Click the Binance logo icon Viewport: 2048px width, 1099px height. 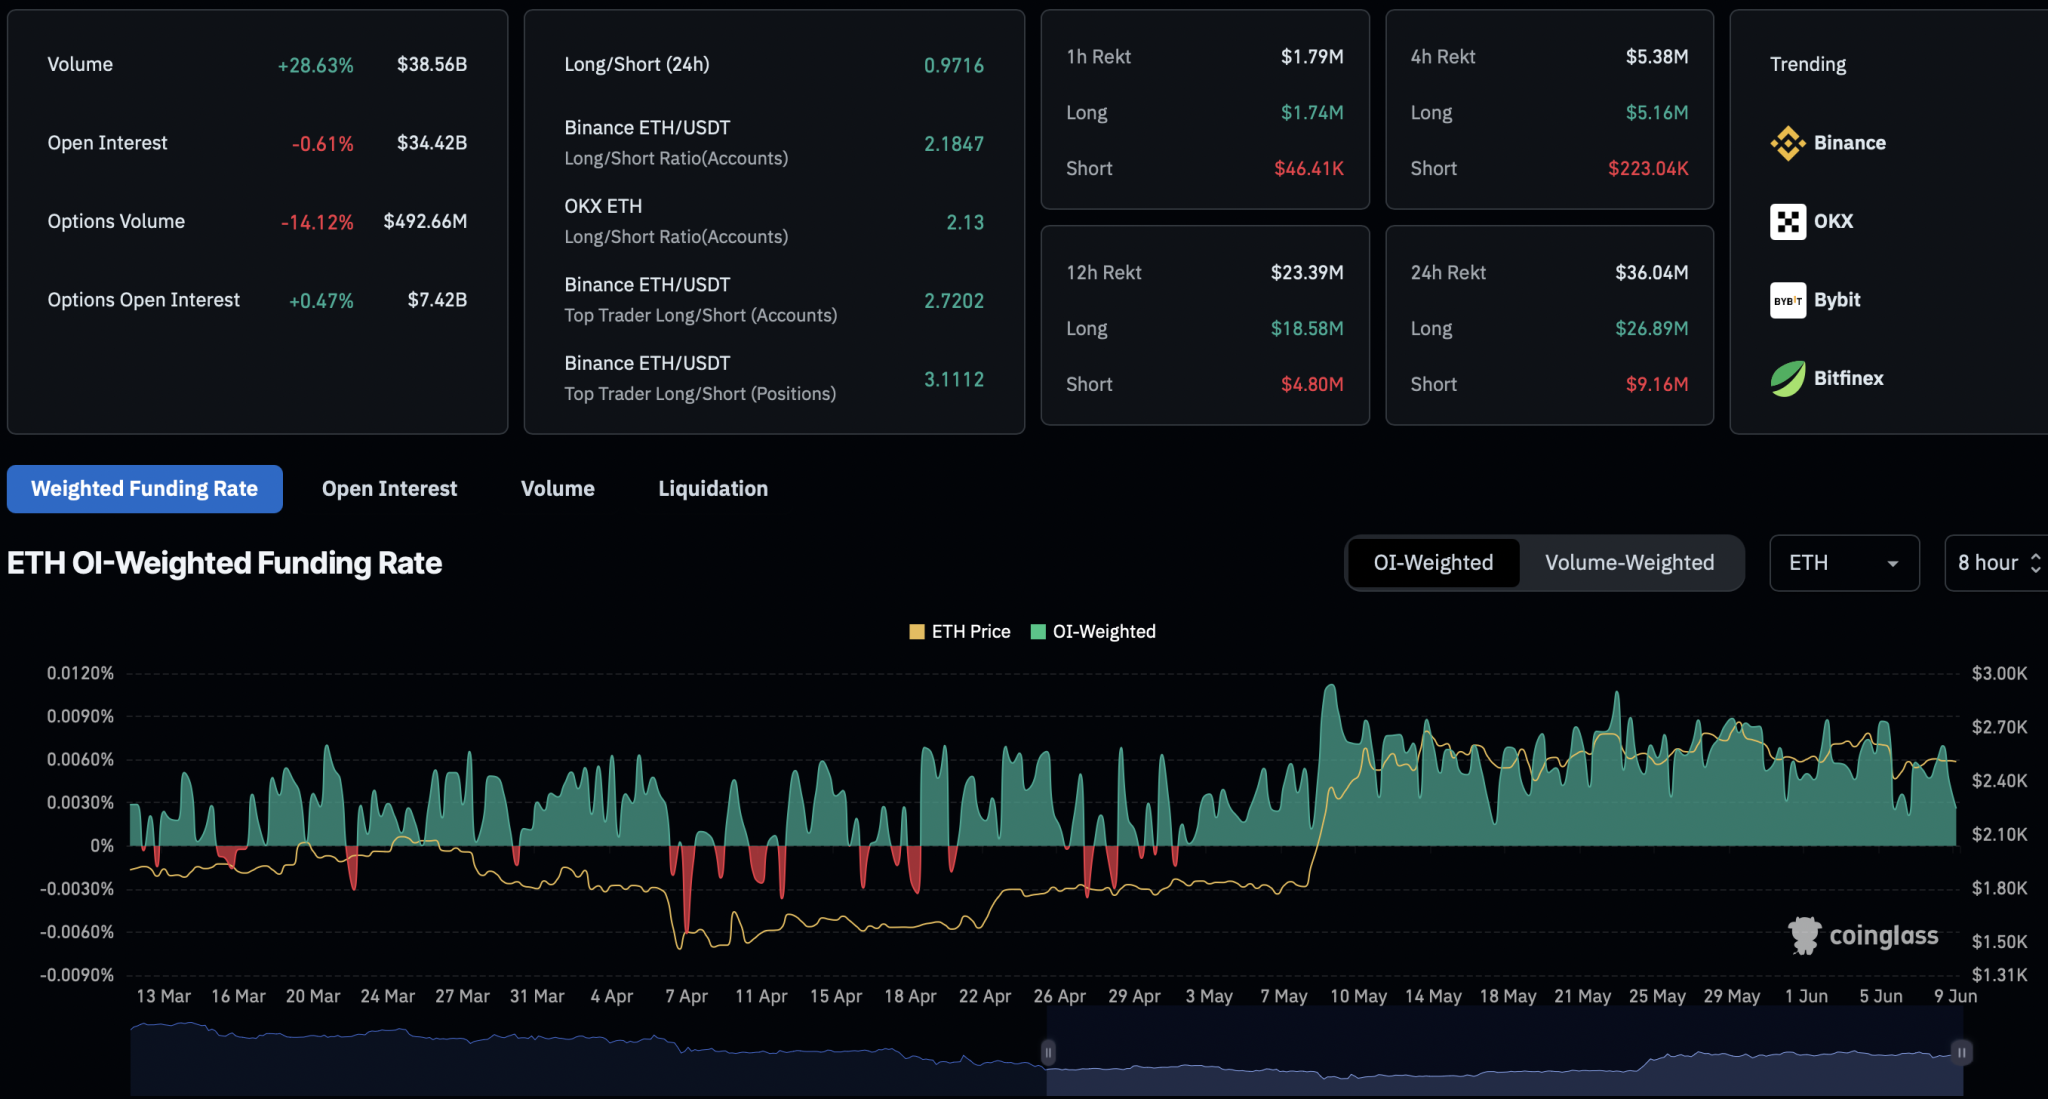pyautogui.click(x=1787, y=143)
